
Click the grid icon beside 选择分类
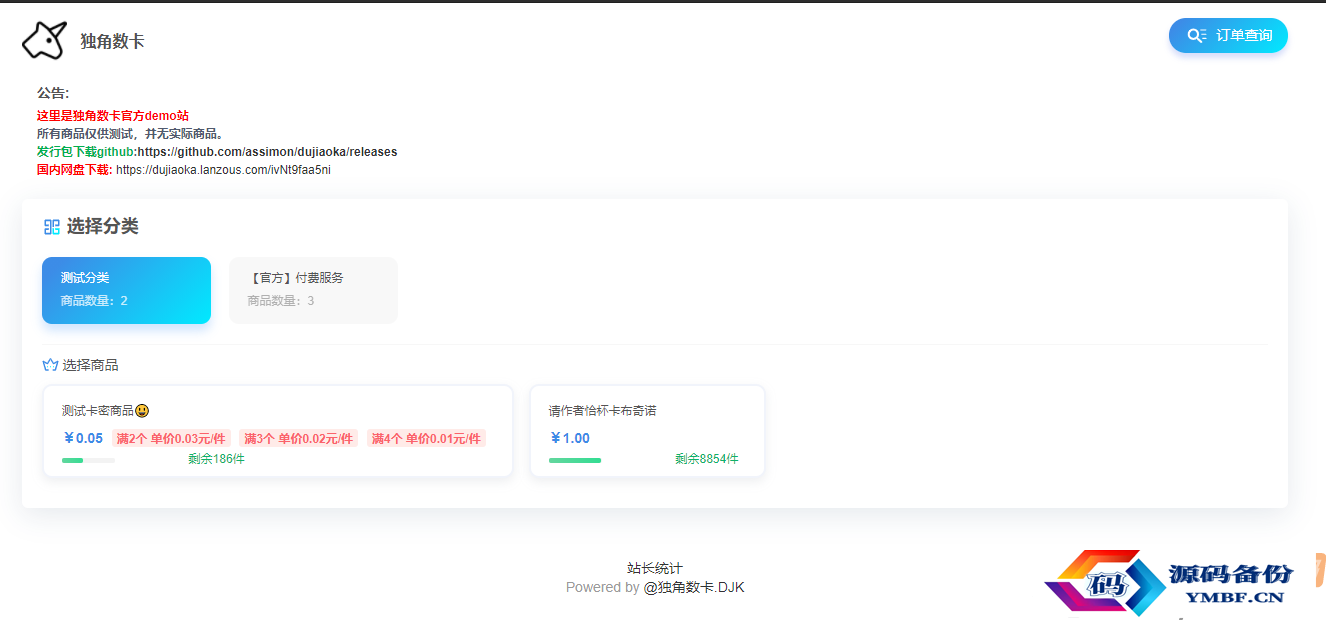click(x=52, y=227)
